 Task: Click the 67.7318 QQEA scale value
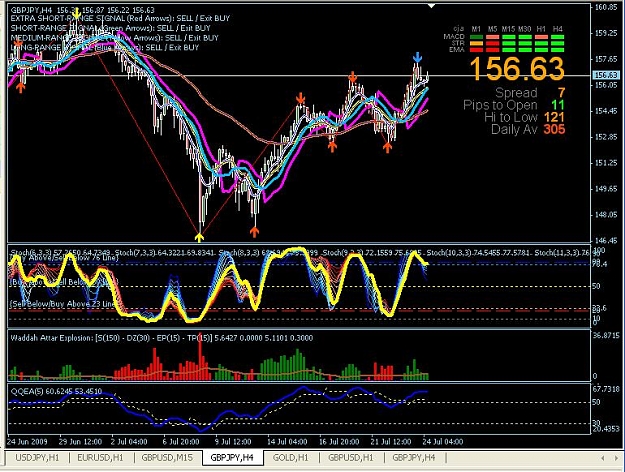(606, 389)
